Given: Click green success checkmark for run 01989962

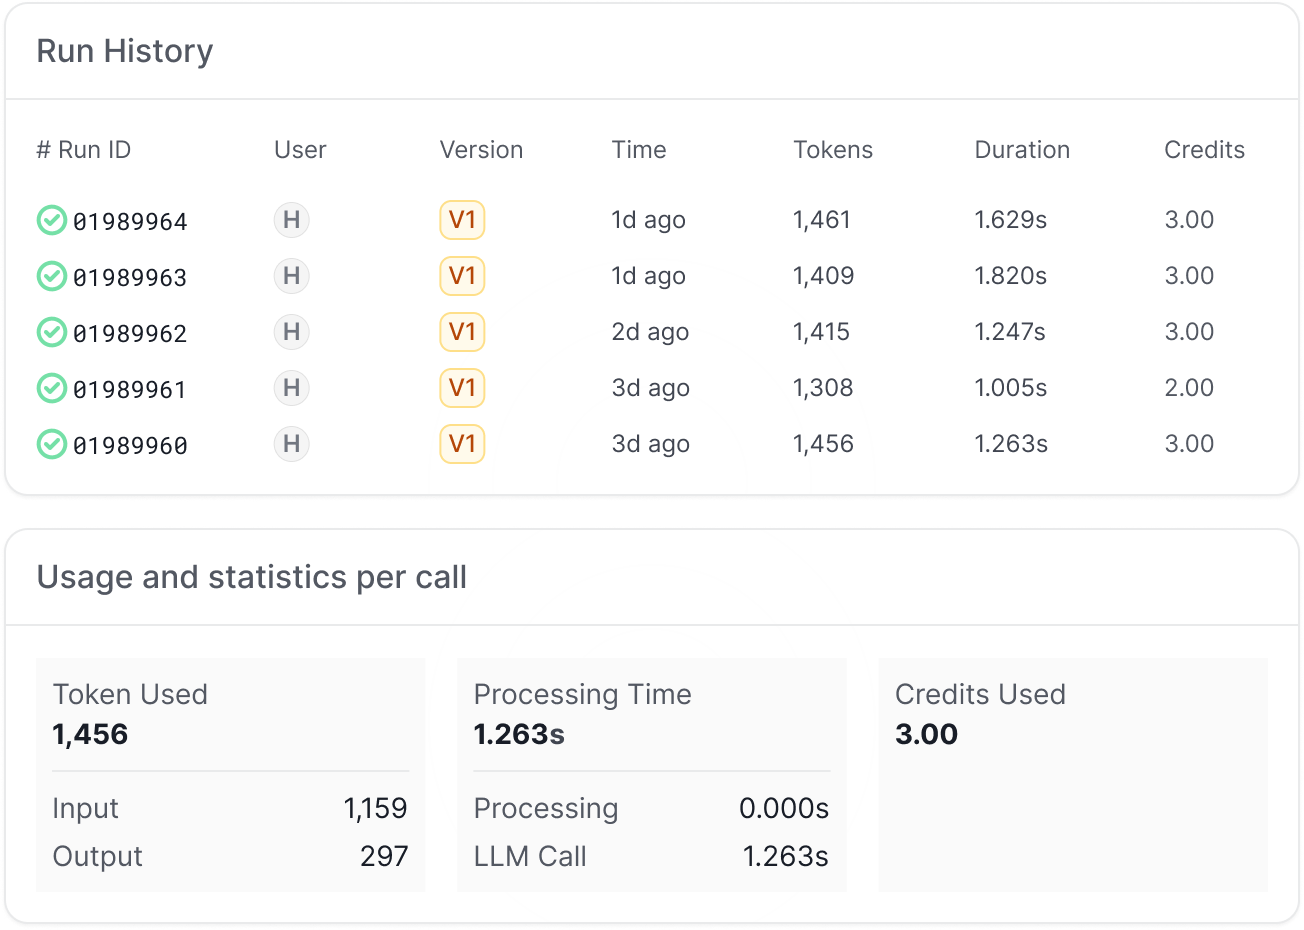Looking at the screenshot, I should tap(51, 332).
